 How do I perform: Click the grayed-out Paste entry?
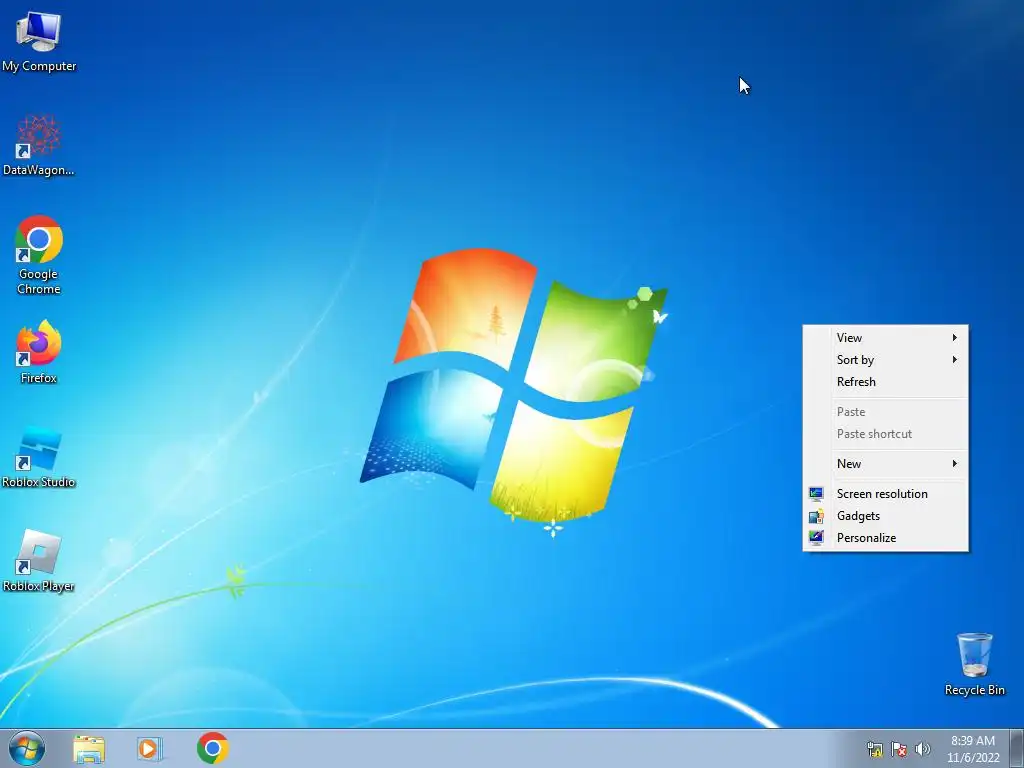886,412
